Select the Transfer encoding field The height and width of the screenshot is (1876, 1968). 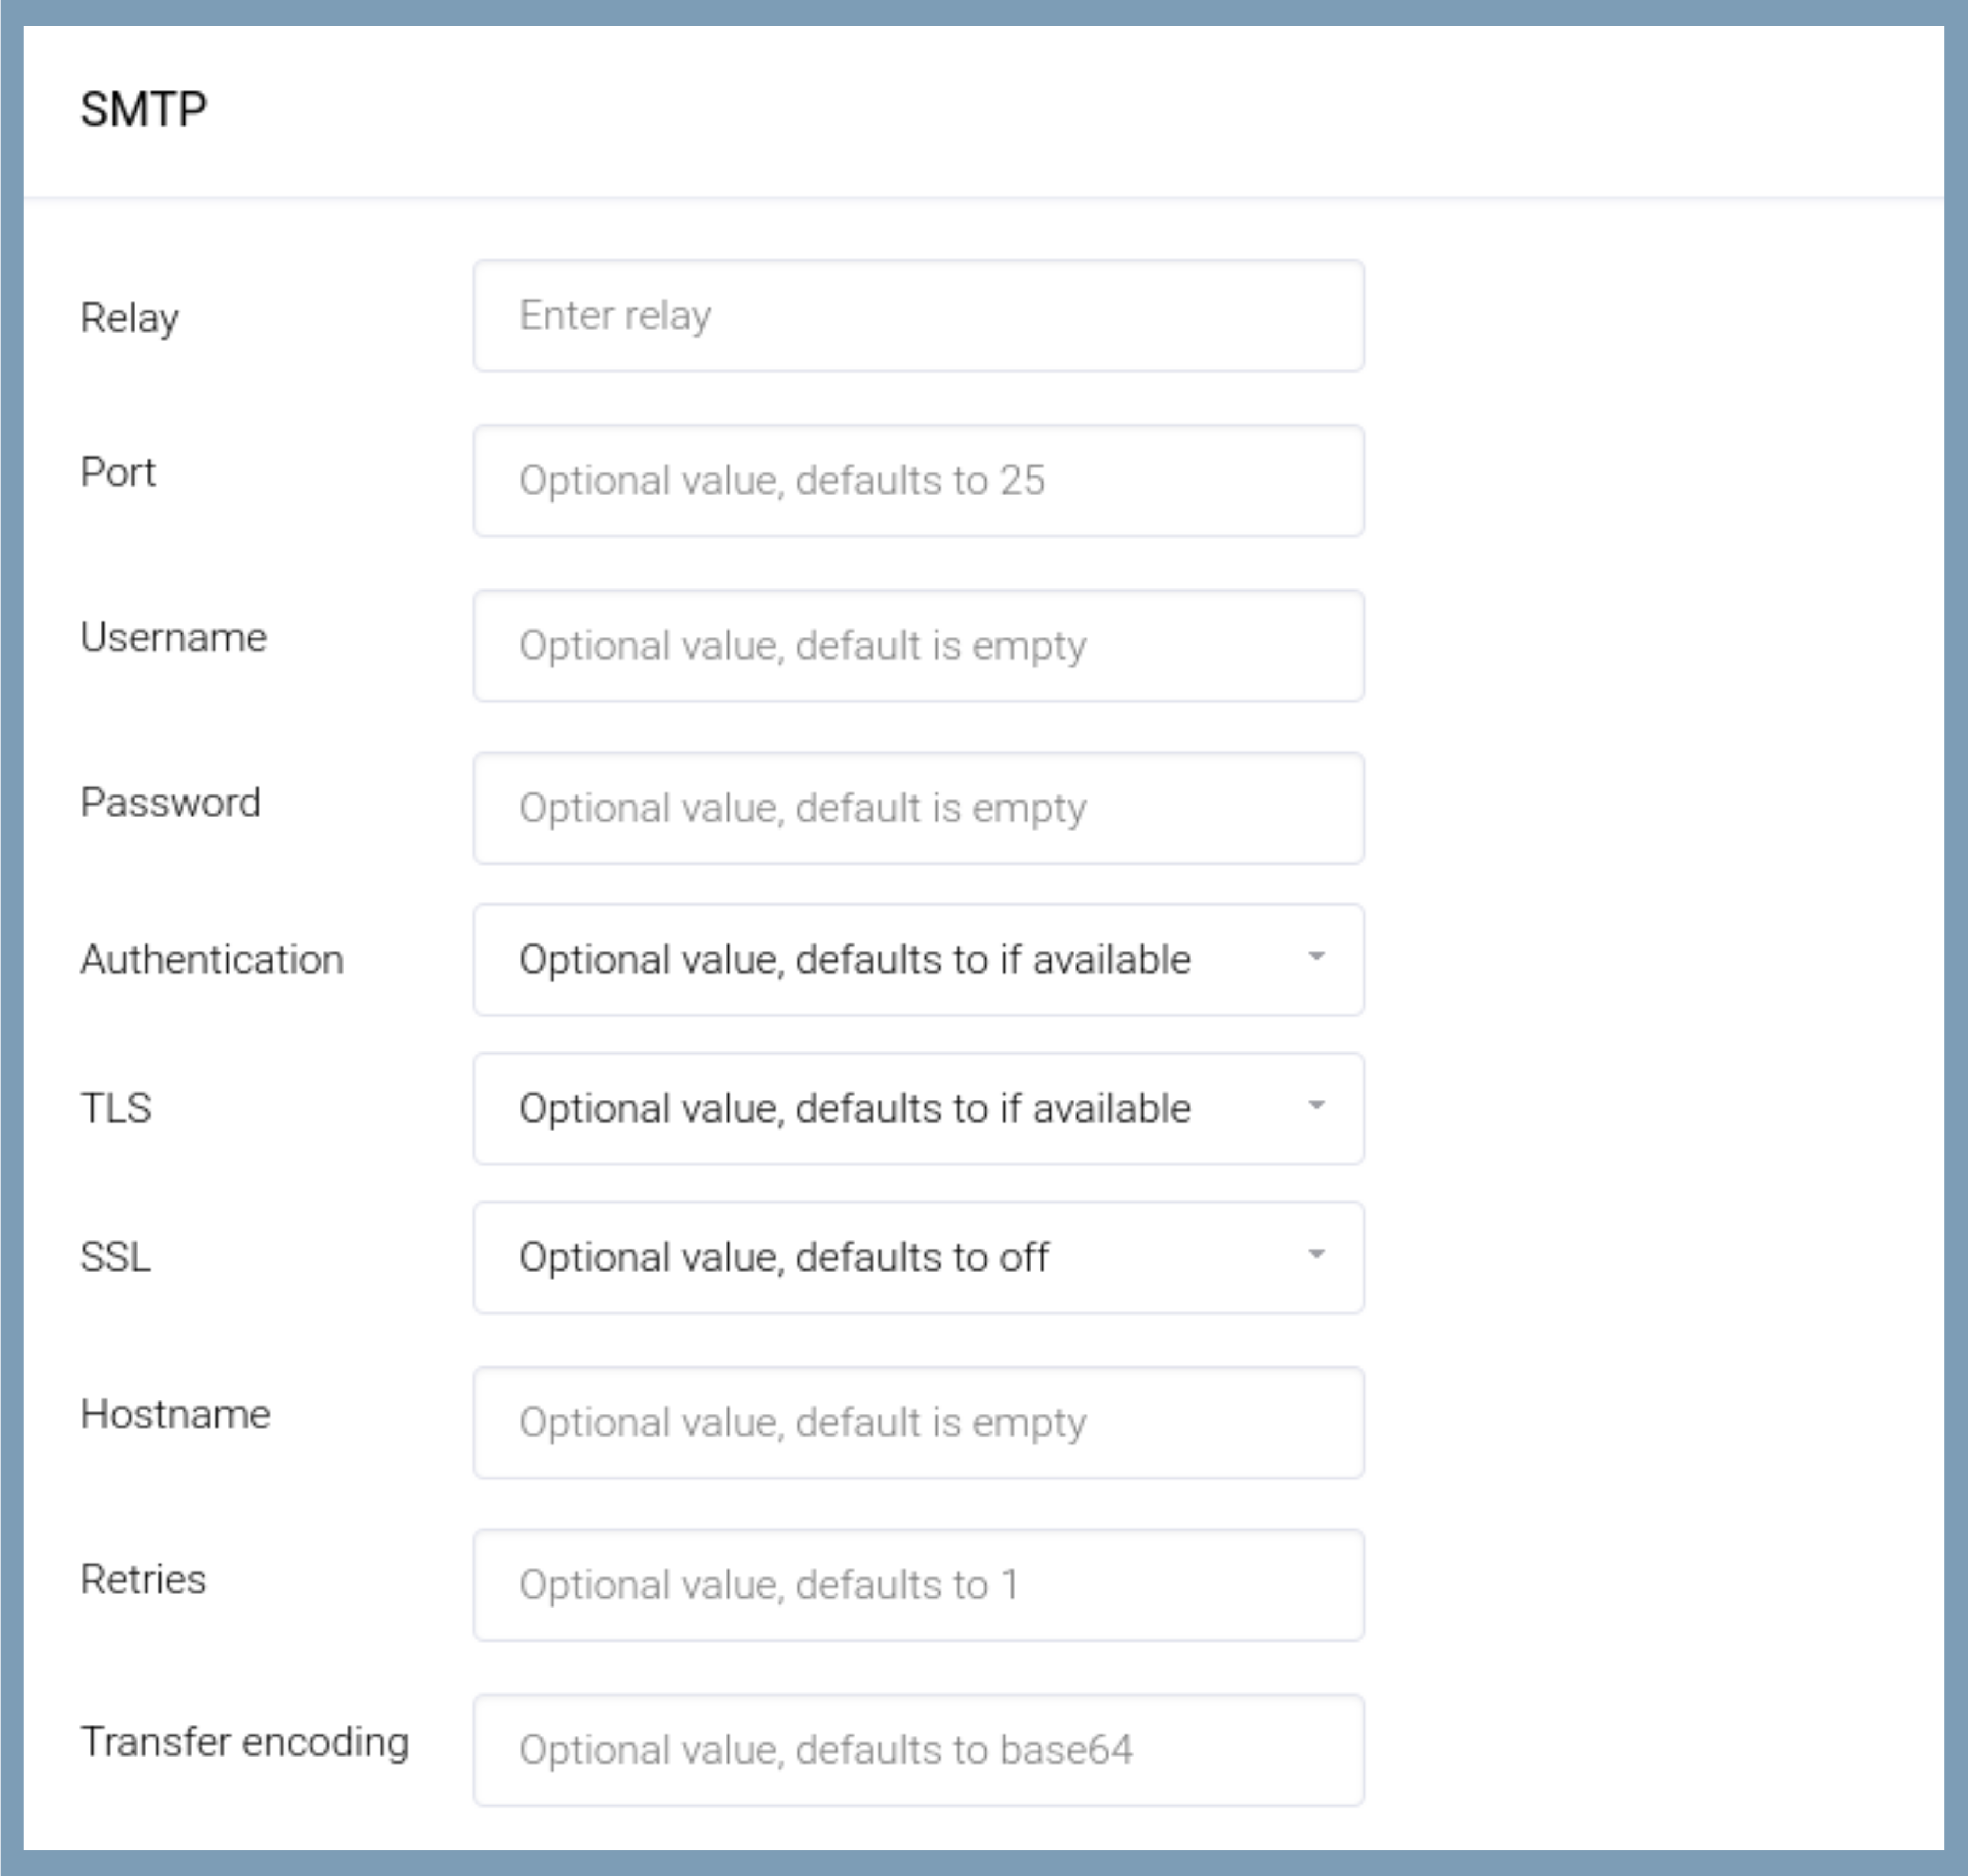click(x=918, y=1750)
